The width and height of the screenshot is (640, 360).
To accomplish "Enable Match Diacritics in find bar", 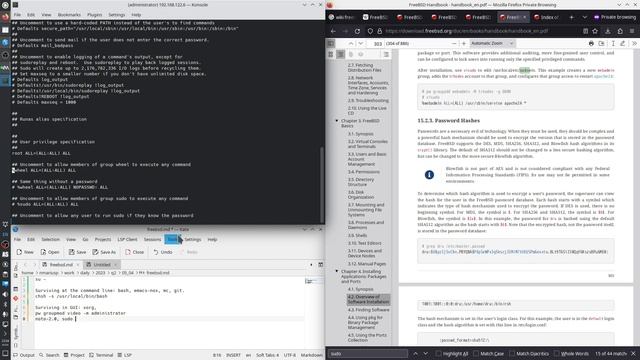I will pyautogui.click(x=529, y=354).
